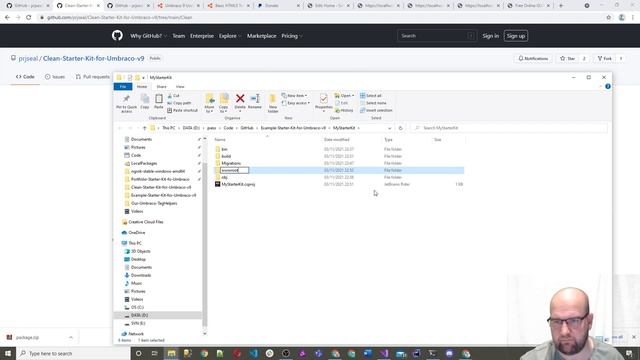Open the Explore dropdown on GitHub
640x360 pixels.
[230, 36]
